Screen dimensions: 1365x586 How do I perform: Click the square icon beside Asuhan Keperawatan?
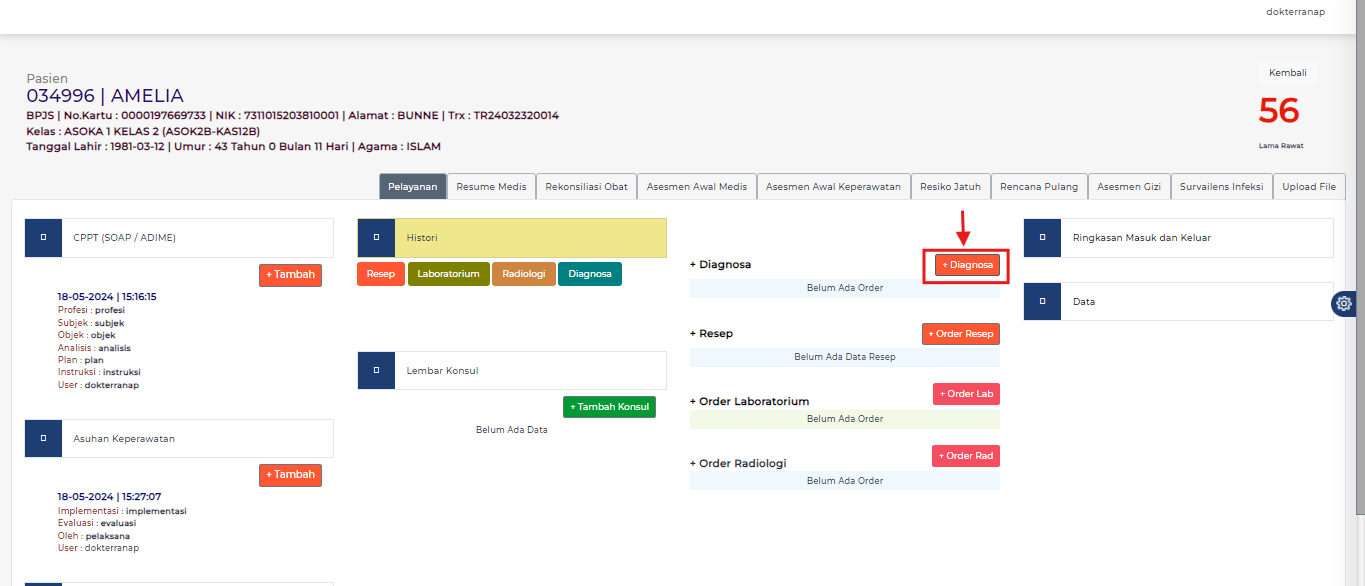tap(43, 438)
